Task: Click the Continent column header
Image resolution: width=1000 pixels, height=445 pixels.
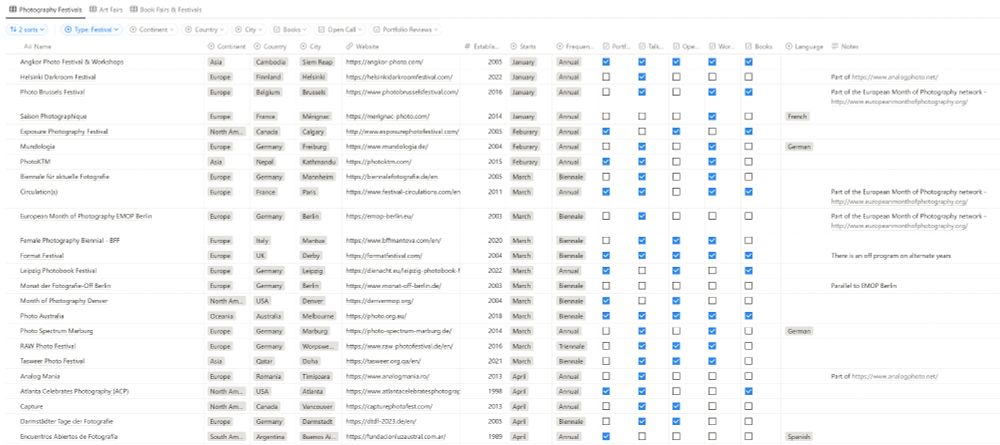Action: pyautogui.click(x=226, y=47)
